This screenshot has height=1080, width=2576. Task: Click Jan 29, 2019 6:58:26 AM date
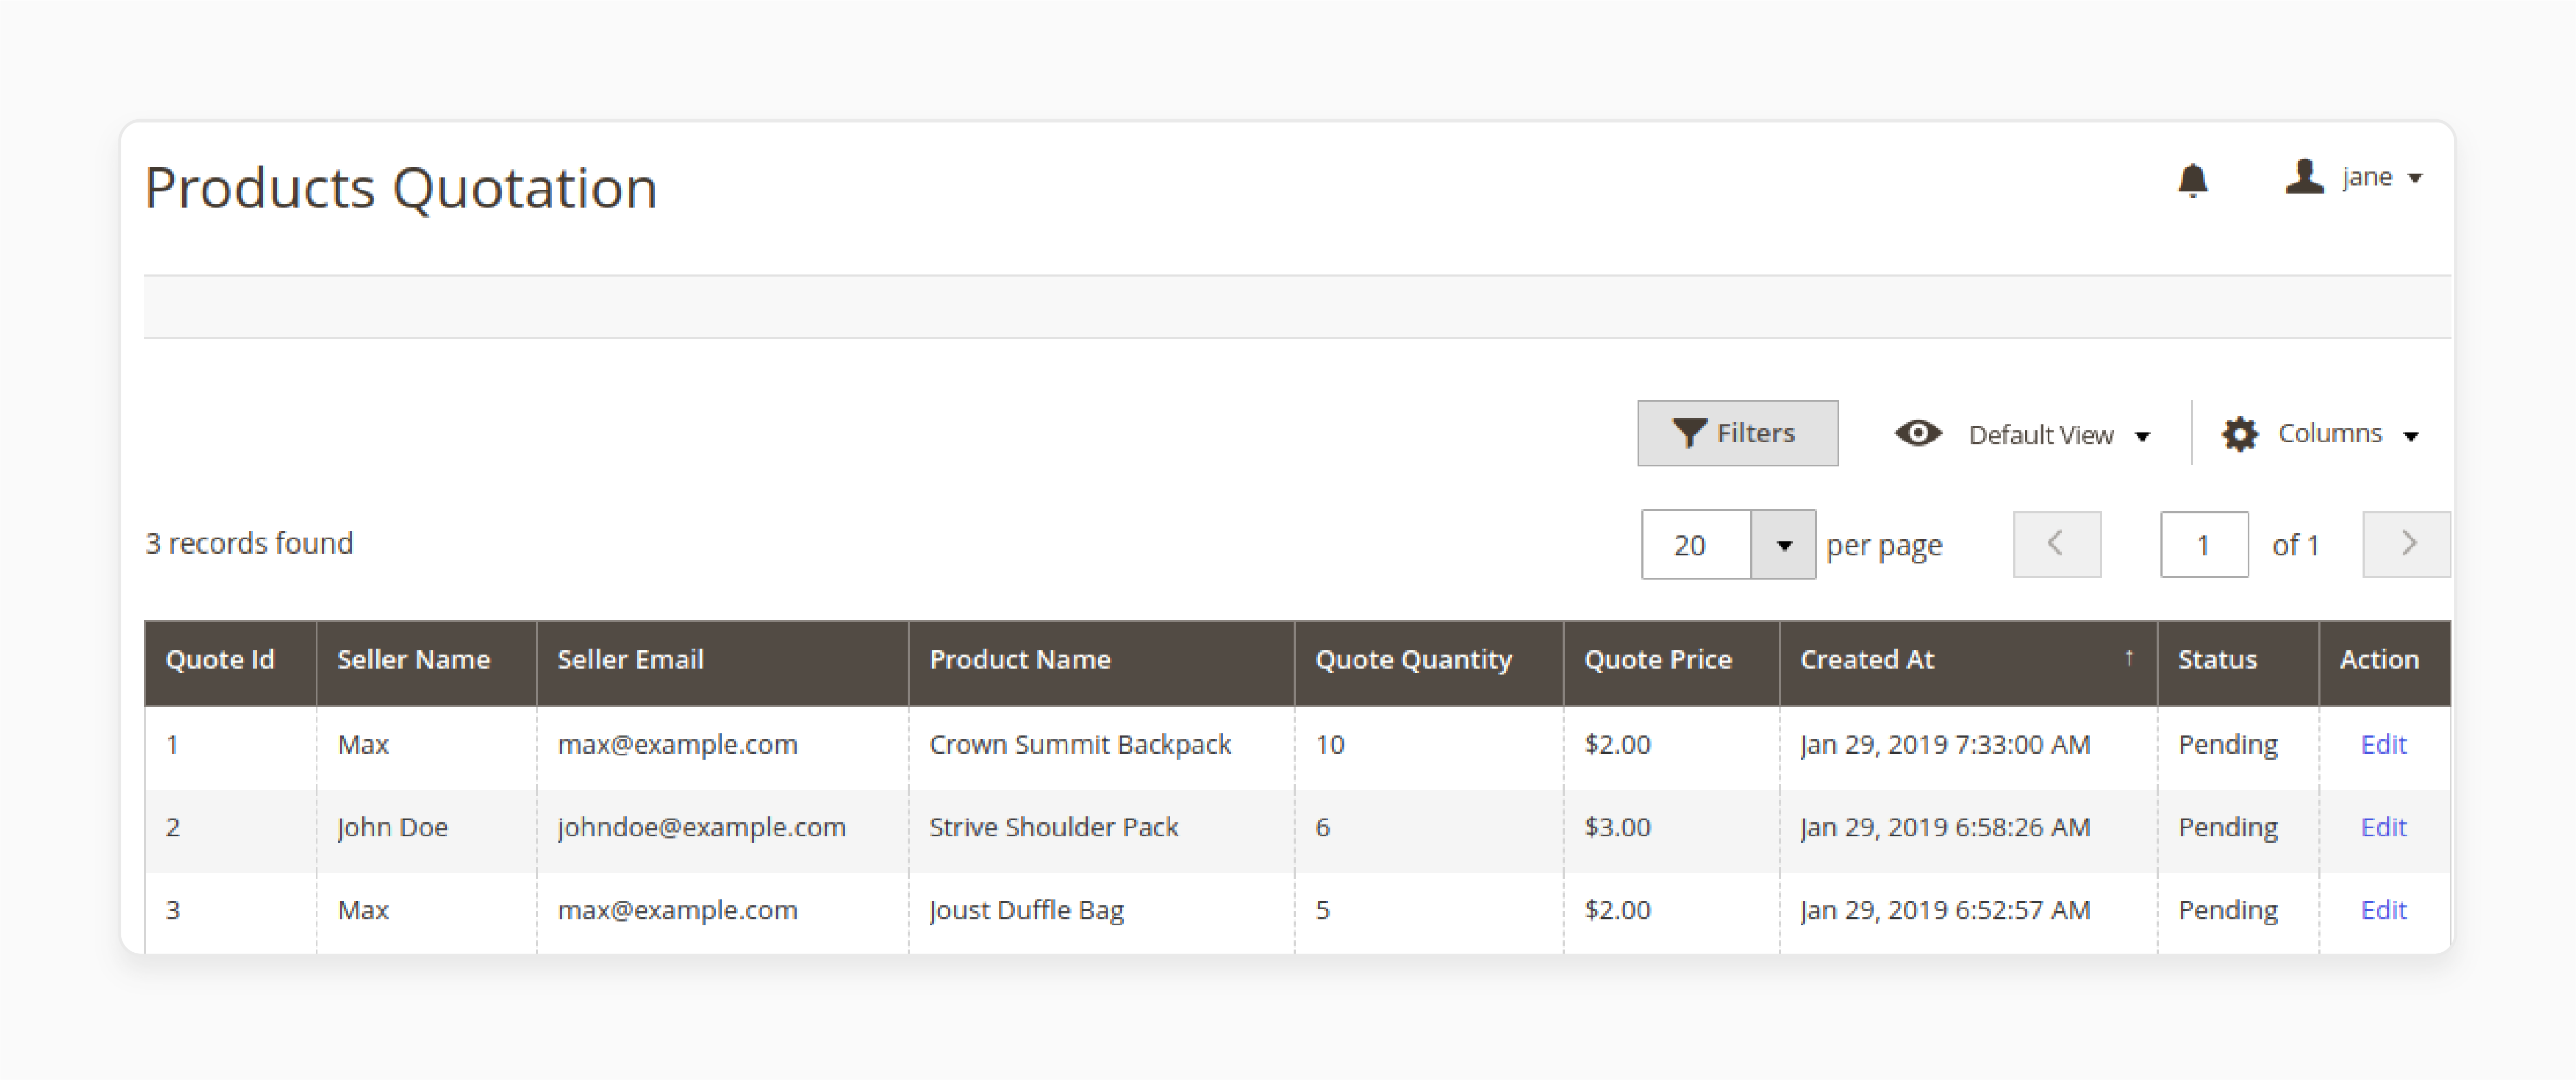pos(1945,828)
